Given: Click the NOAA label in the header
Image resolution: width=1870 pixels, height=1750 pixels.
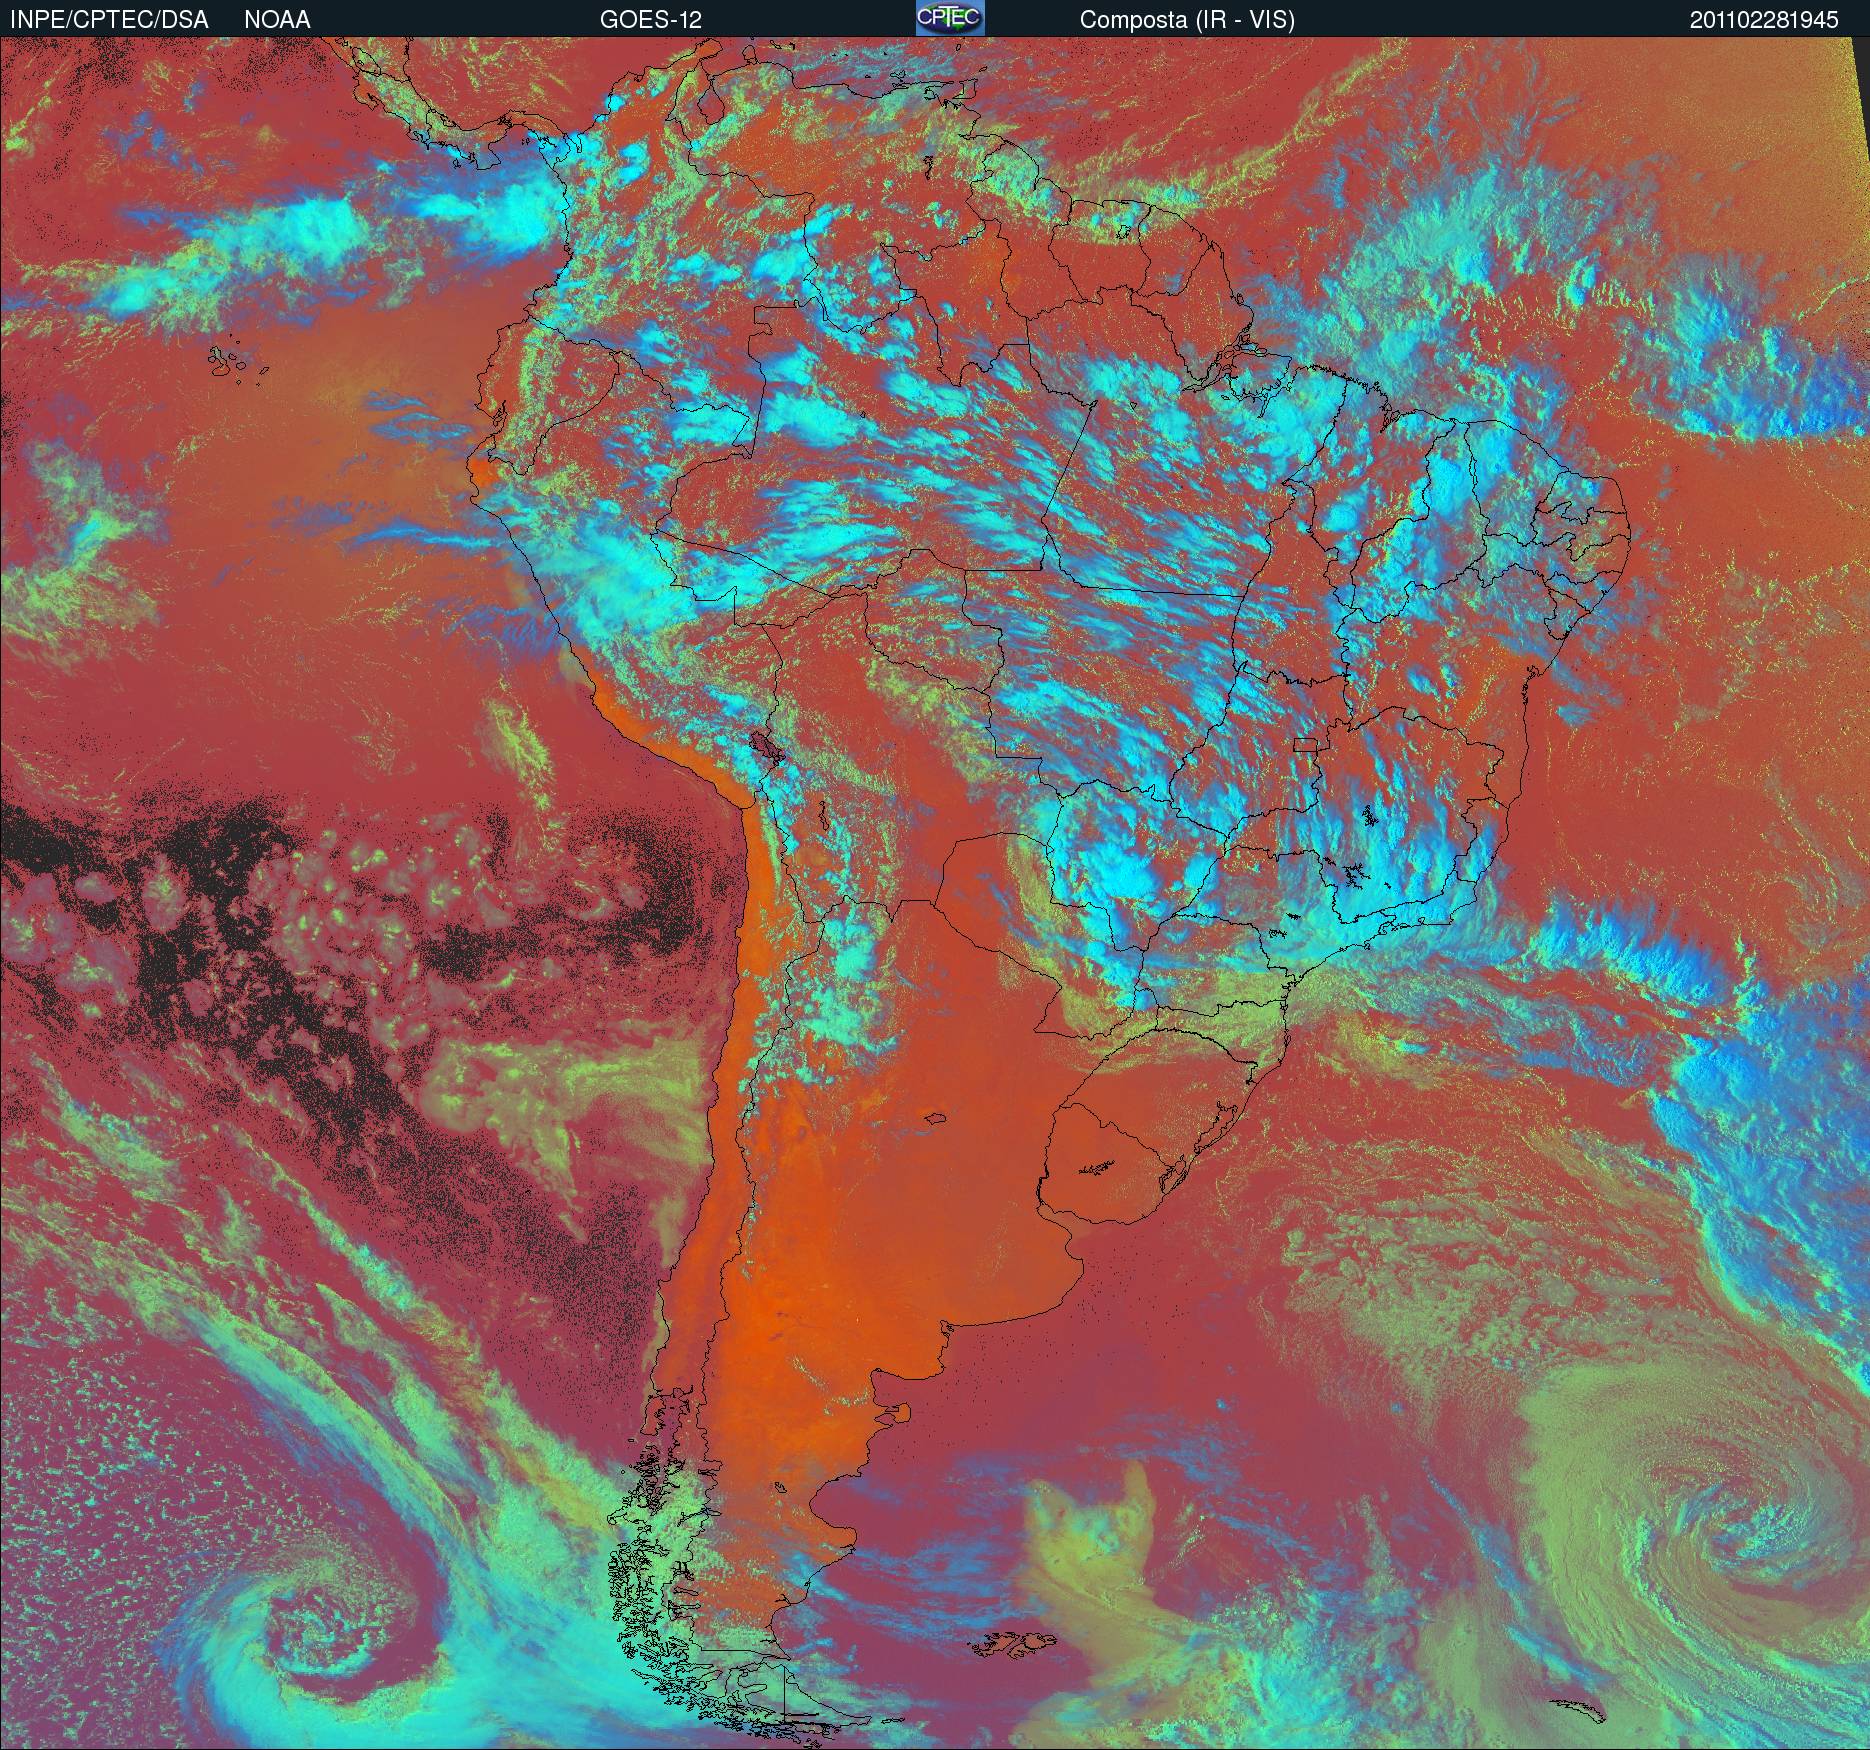Looking at the screenshot, I should tap(277, 20).
